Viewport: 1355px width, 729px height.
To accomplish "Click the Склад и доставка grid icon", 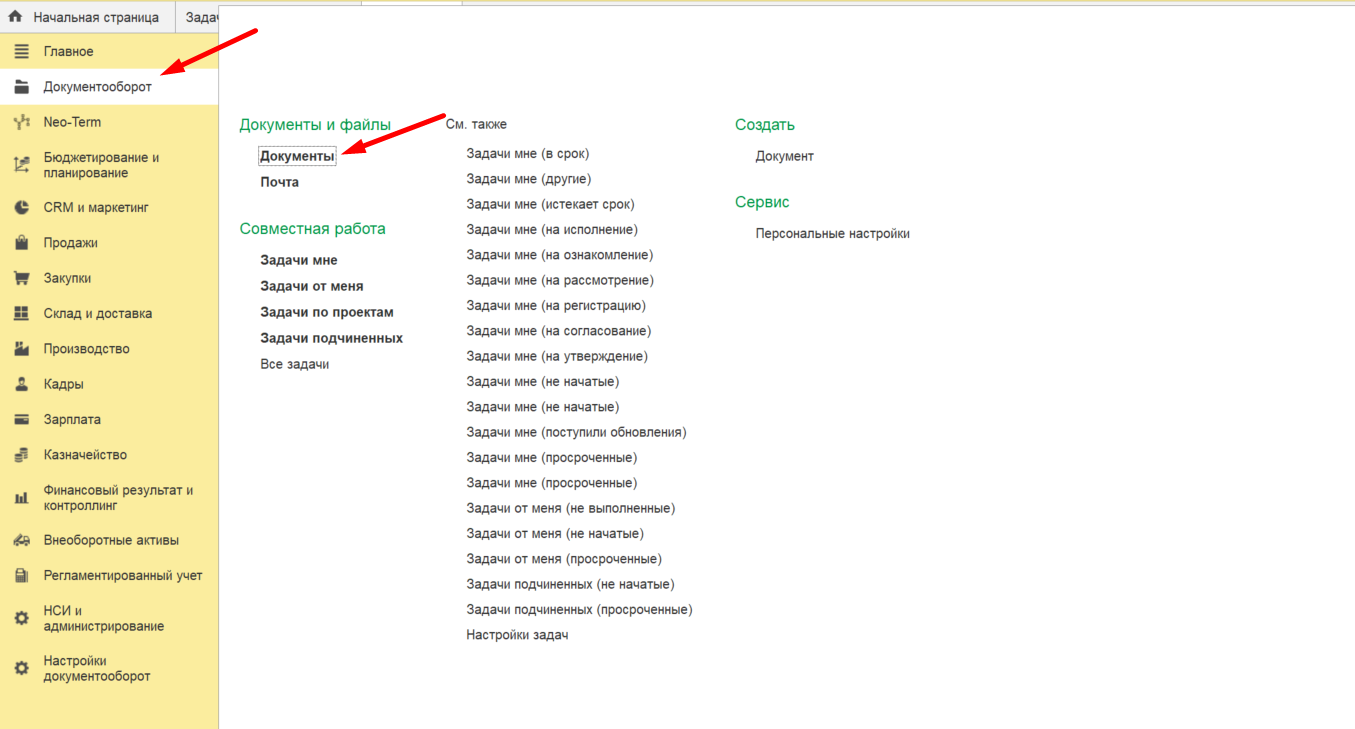I will pyautogui.click(x=21, y=314).
